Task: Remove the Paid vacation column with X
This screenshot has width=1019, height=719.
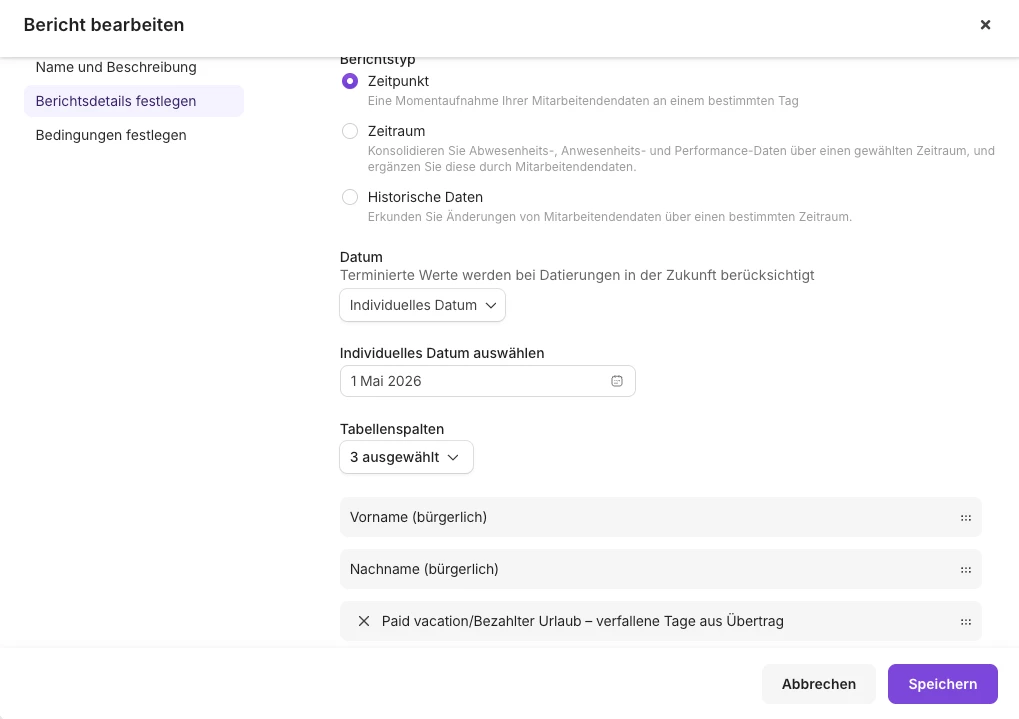Action: pos(364,621)
